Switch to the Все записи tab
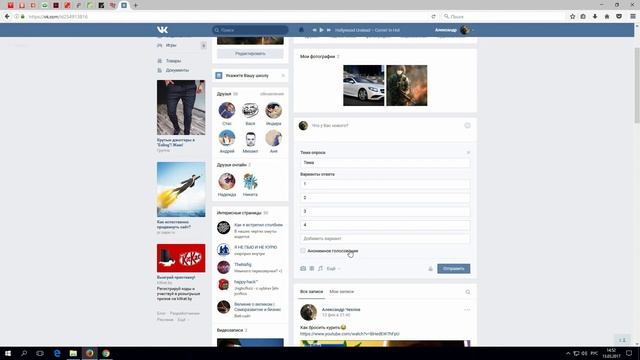Screen dimensions: 640x360 pos(311,292)
